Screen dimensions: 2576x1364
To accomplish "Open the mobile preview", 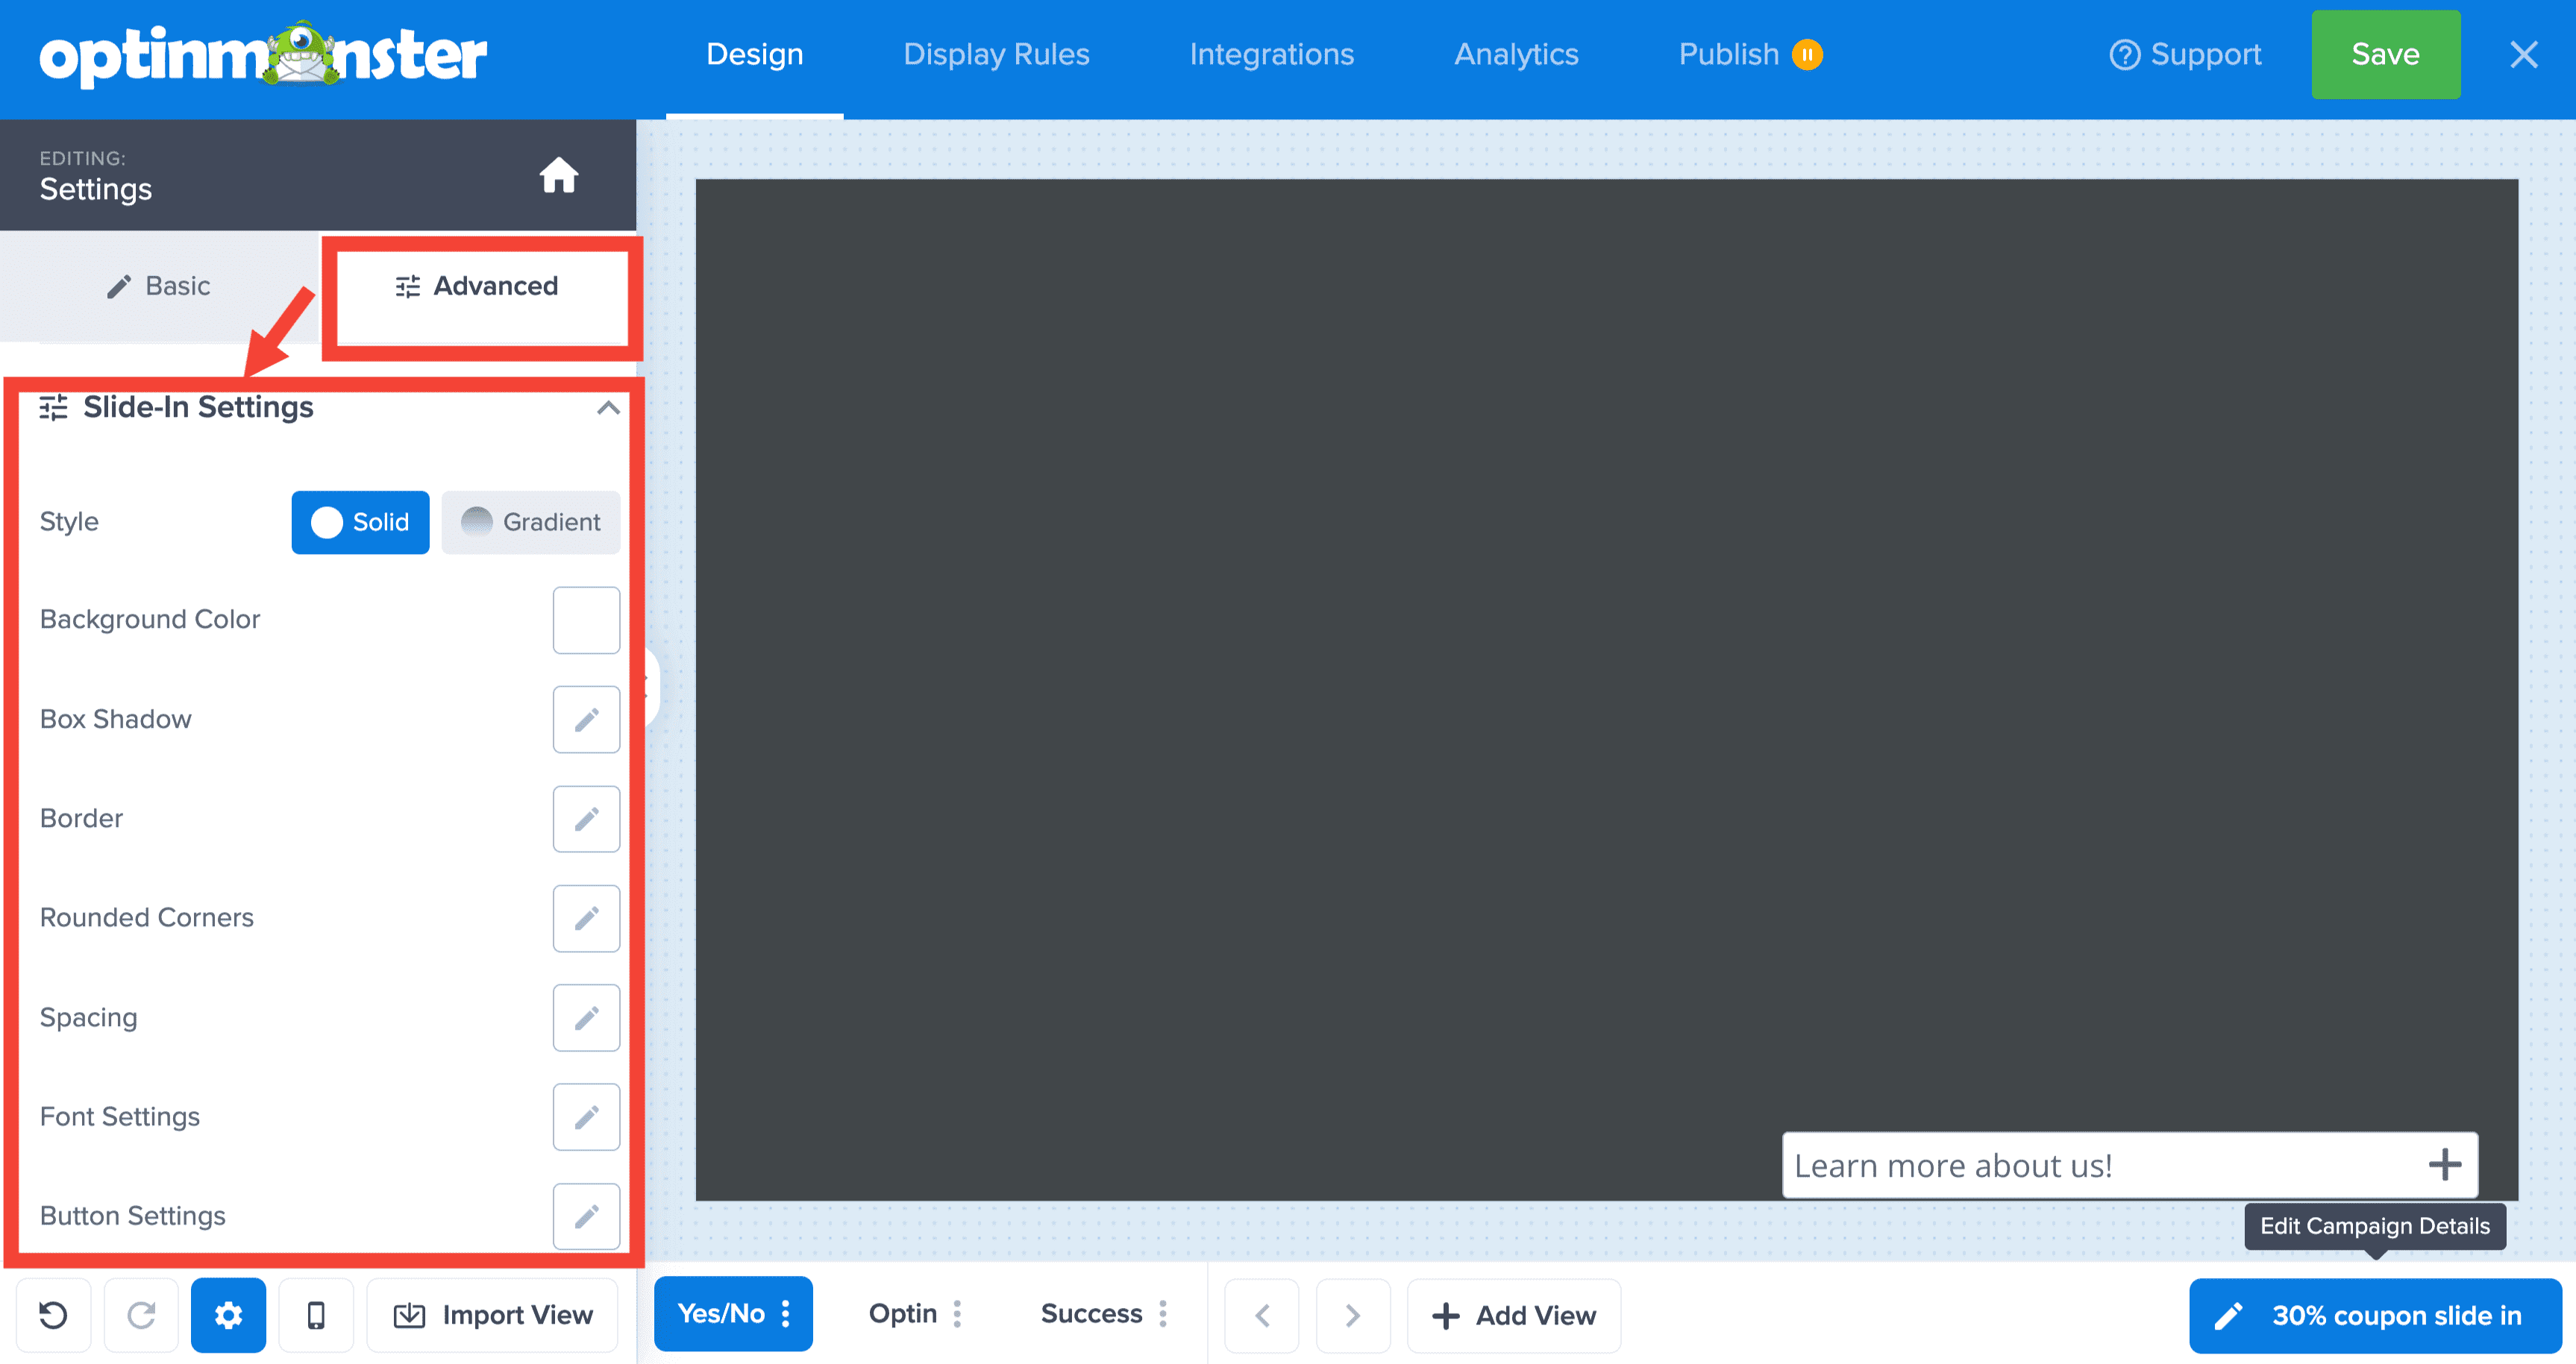I will [316, 1315].
